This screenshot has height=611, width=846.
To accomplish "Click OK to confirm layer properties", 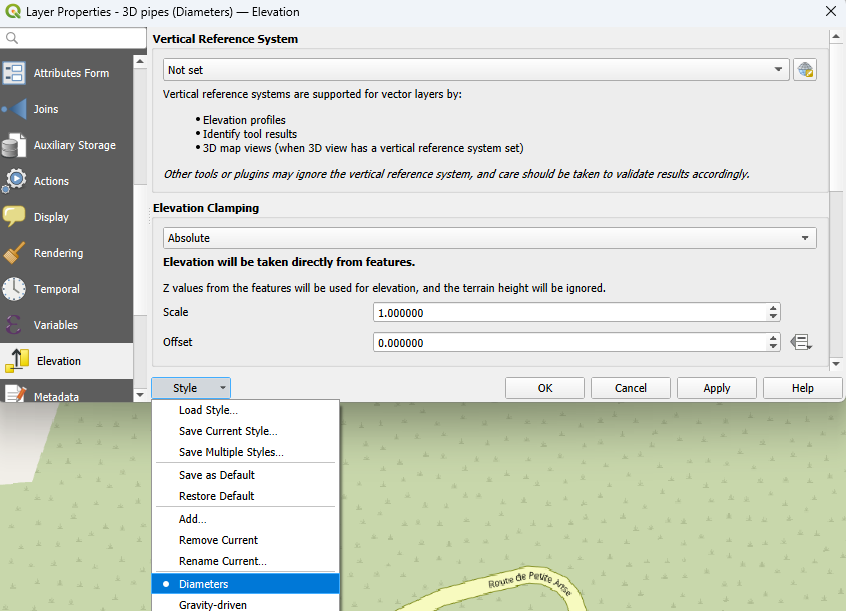I will 545,388.
